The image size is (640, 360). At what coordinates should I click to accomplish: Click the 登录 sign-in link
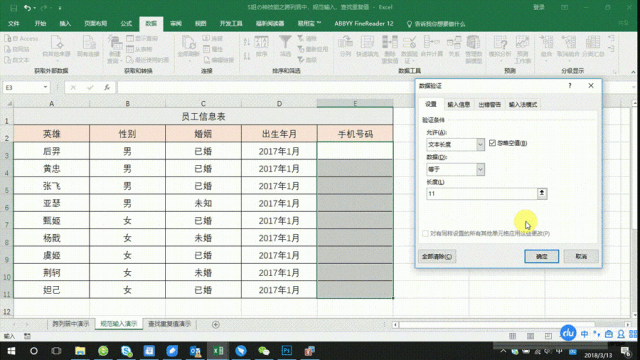click(x=539, y=7)
